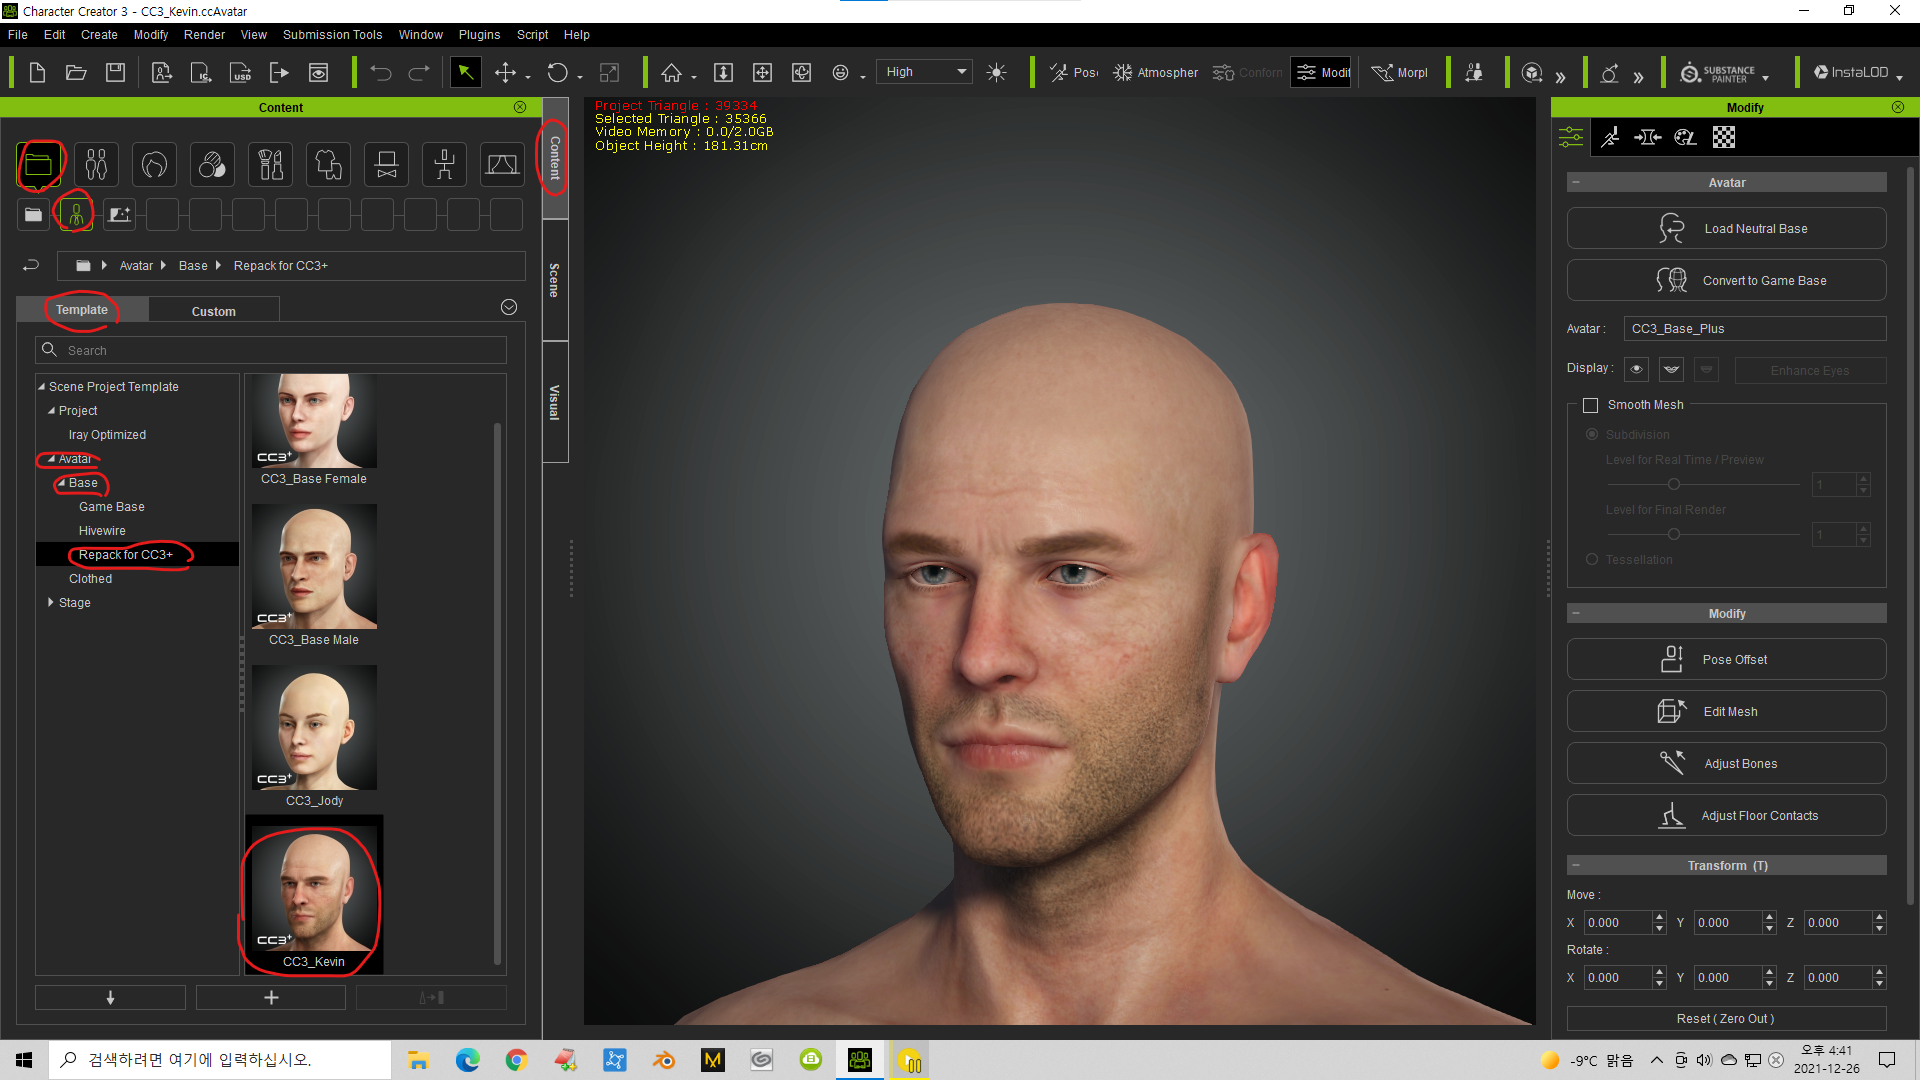Switch to the Custom tab

point(213,311)
